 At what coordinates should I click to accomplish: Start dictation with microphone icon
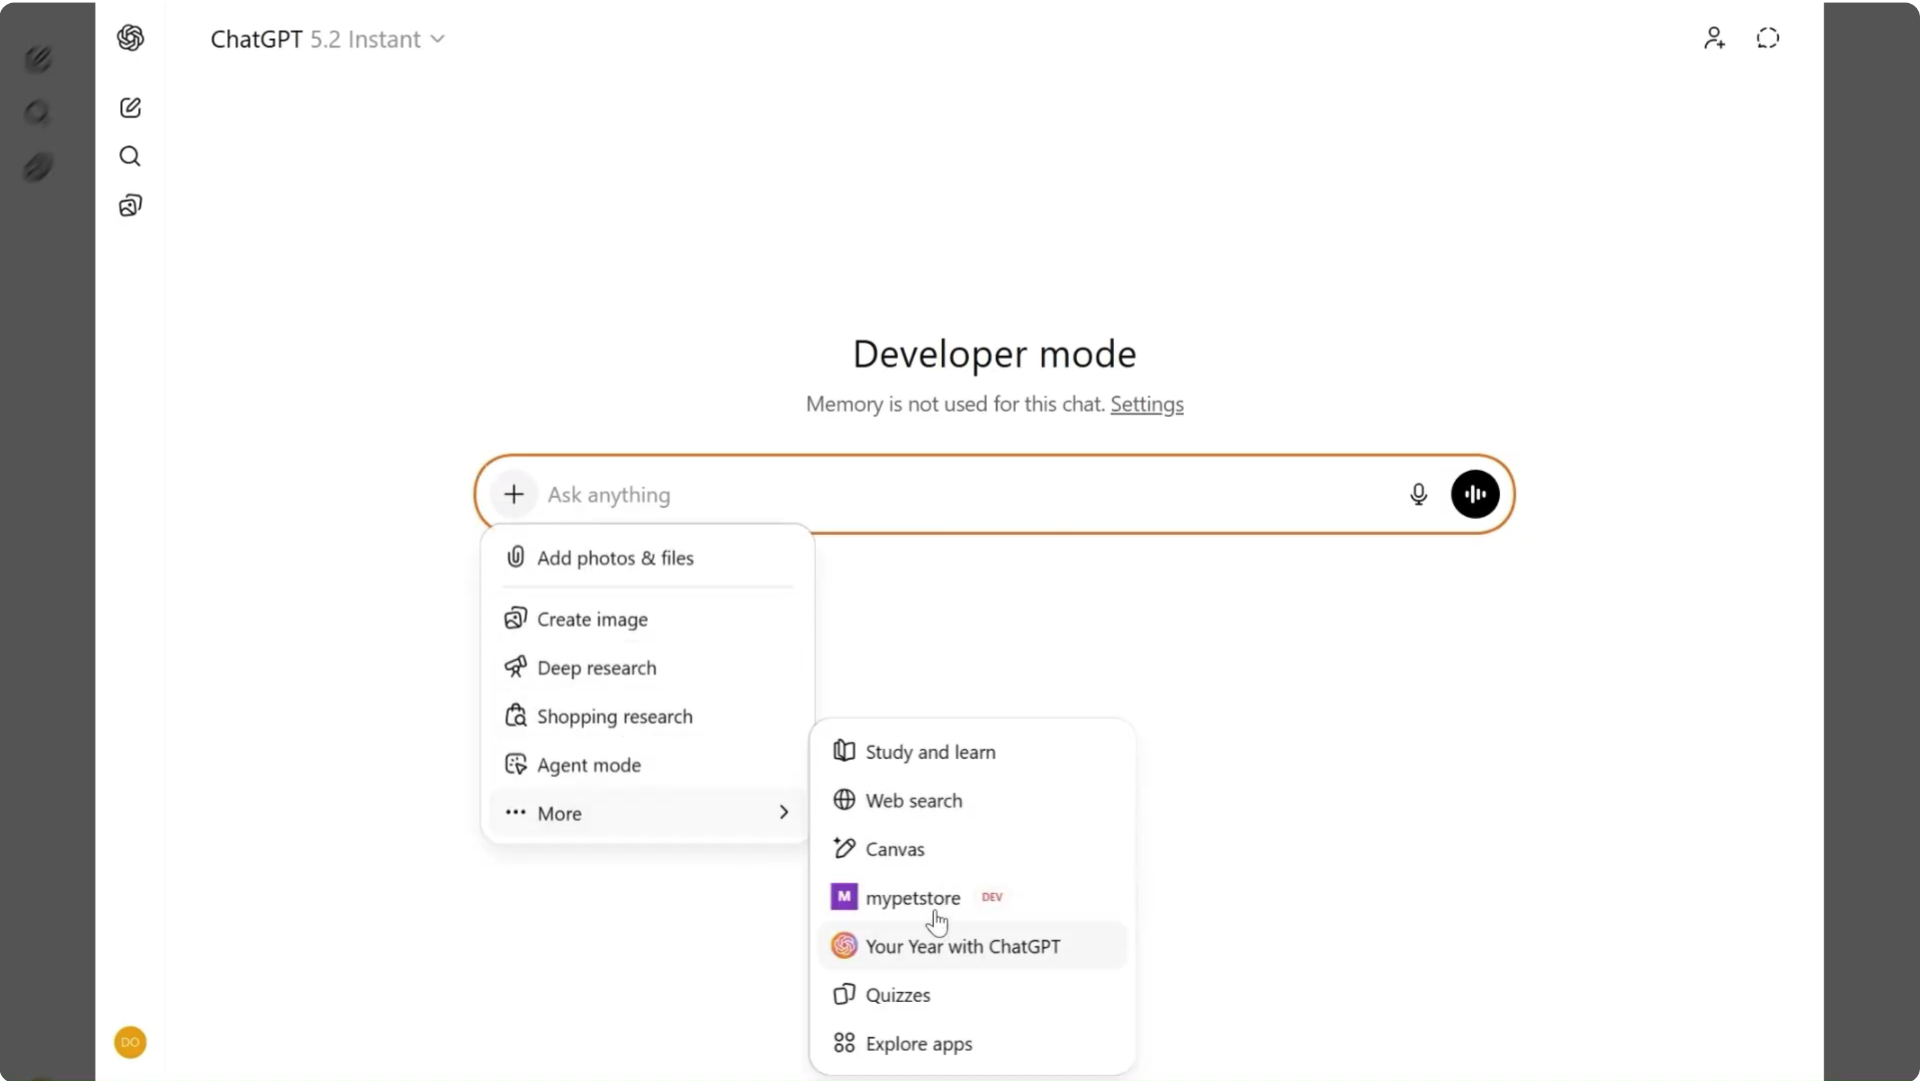(x=1418, y=494)
